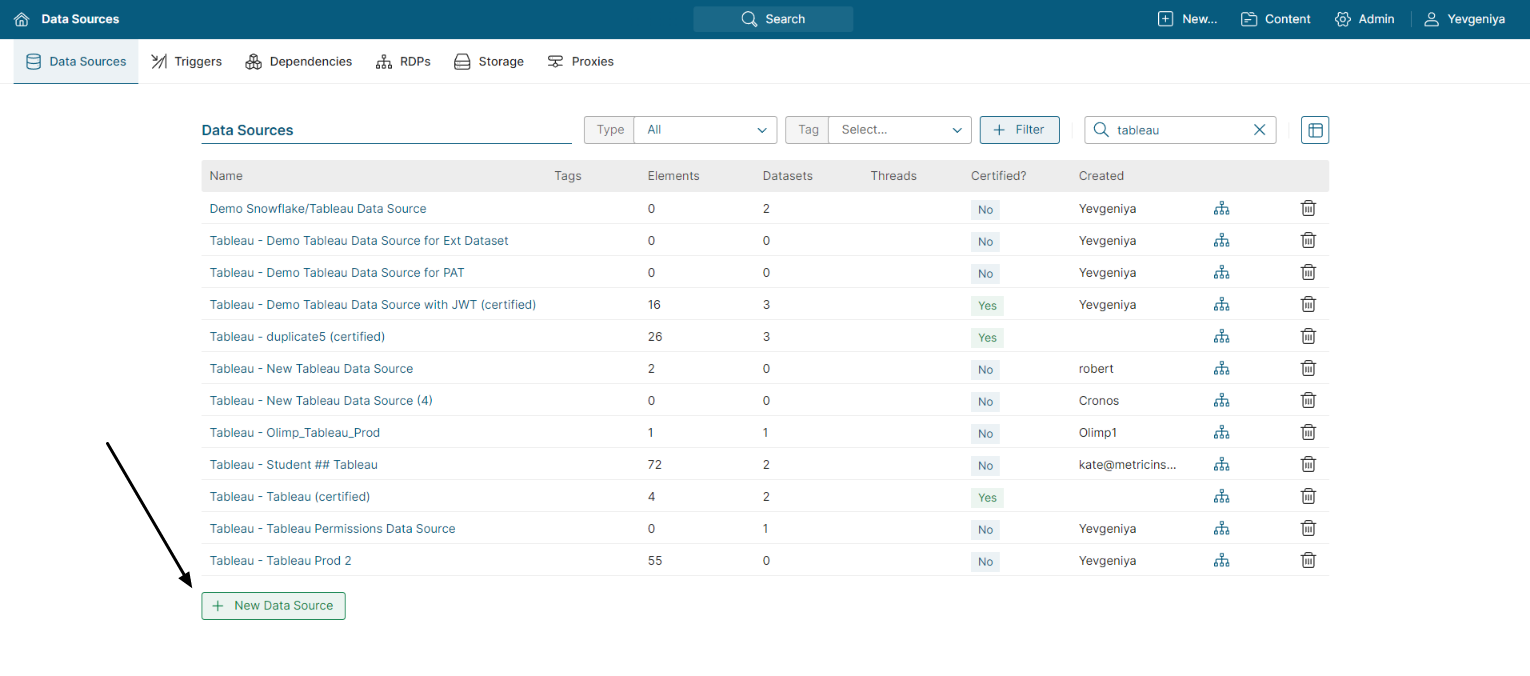
Task: Open hierarchy icon for Demo Snowflake/Tableau Data Source
Action: coord(1221,209)
